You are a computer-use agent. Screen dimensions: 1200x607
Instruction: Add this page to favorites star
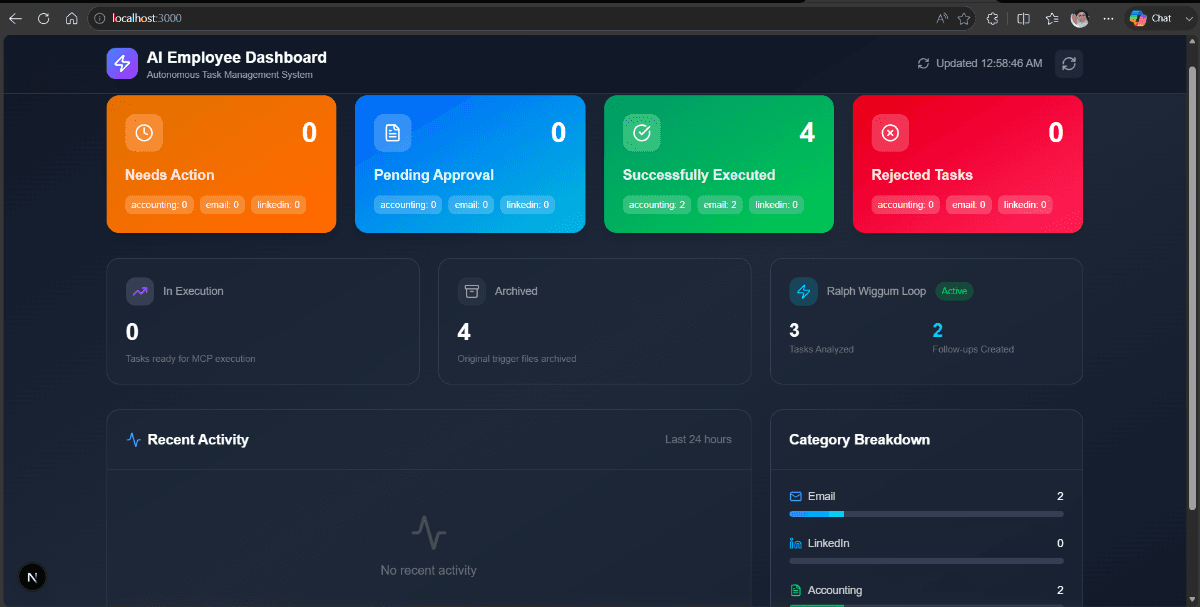point(964,18)
